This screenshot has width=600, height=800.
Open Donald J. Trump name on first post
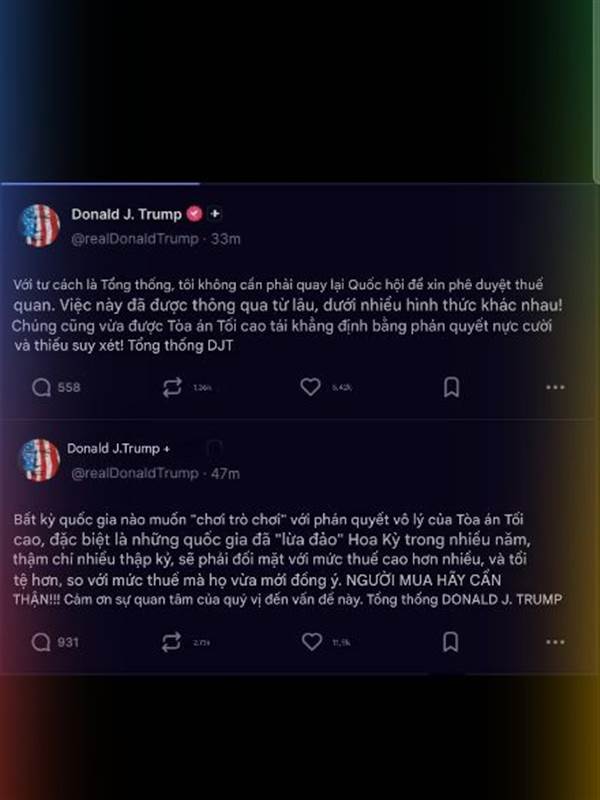126,214
